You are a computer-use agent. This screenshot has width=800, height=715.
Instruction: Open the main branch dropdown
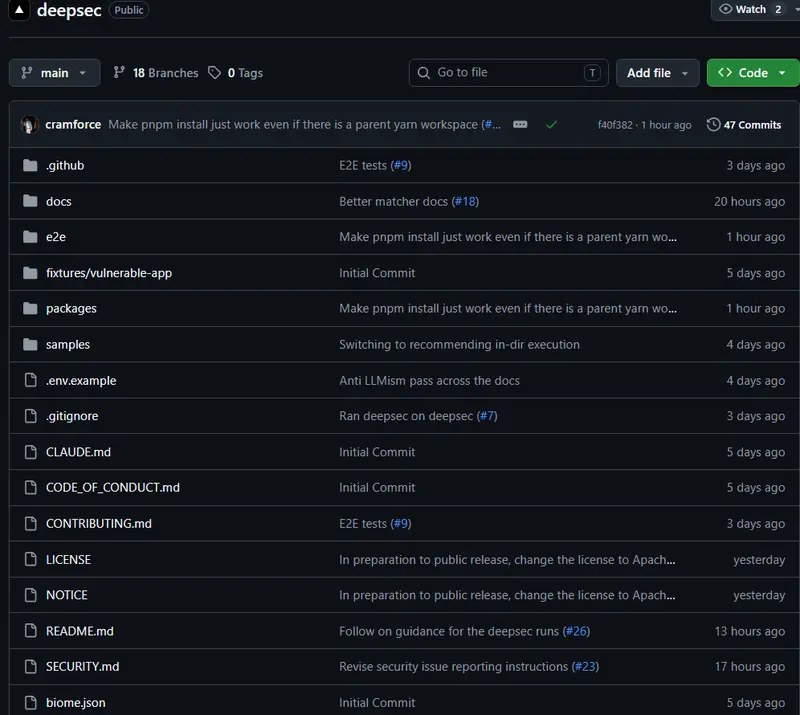55,73
